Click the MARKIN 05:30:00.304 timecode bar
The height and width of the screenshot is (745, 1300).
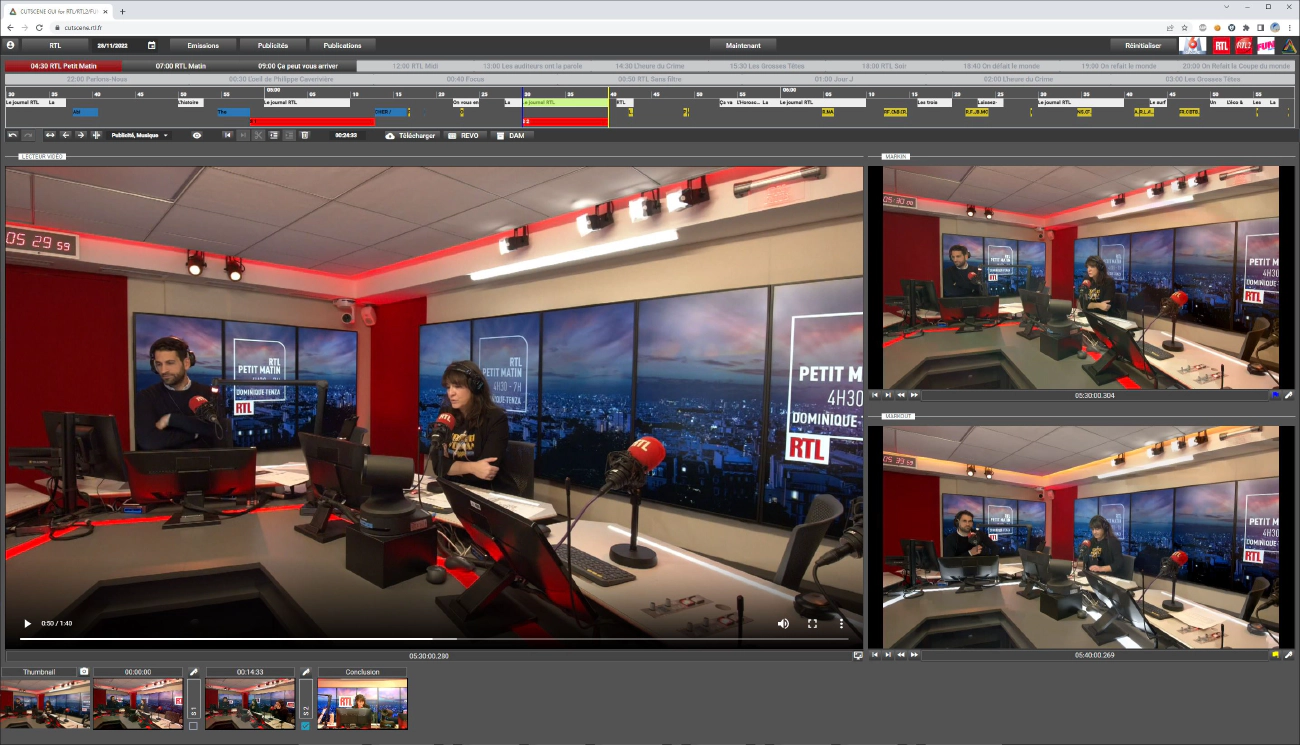pos(1094,395)
